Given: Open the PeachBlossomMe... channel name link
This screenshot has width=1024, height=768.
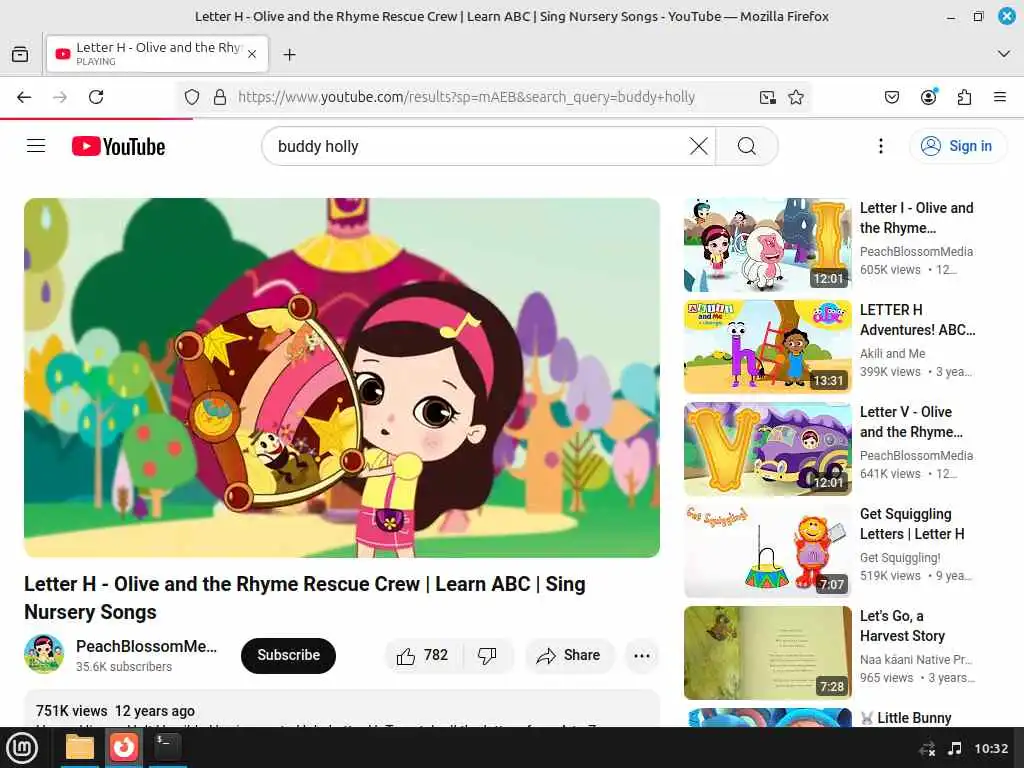Looking at the screenshot, I should (146, 646).
